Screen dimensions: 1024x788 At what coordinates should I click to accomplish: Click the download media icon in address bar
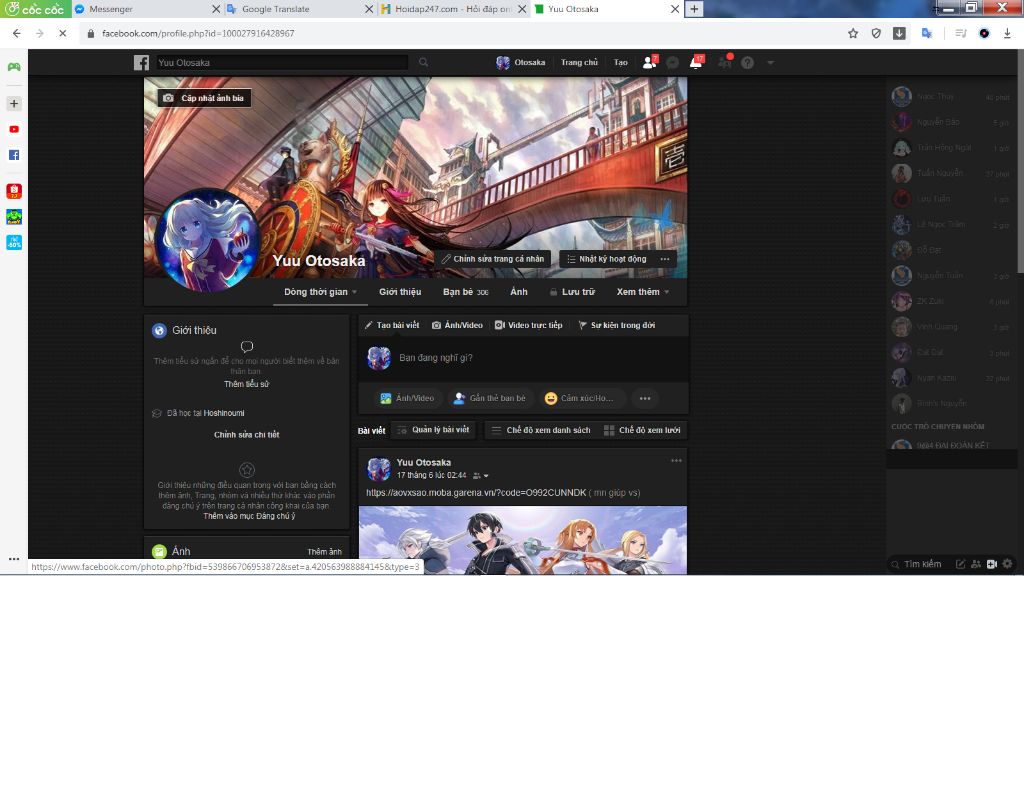pos(899,33)
